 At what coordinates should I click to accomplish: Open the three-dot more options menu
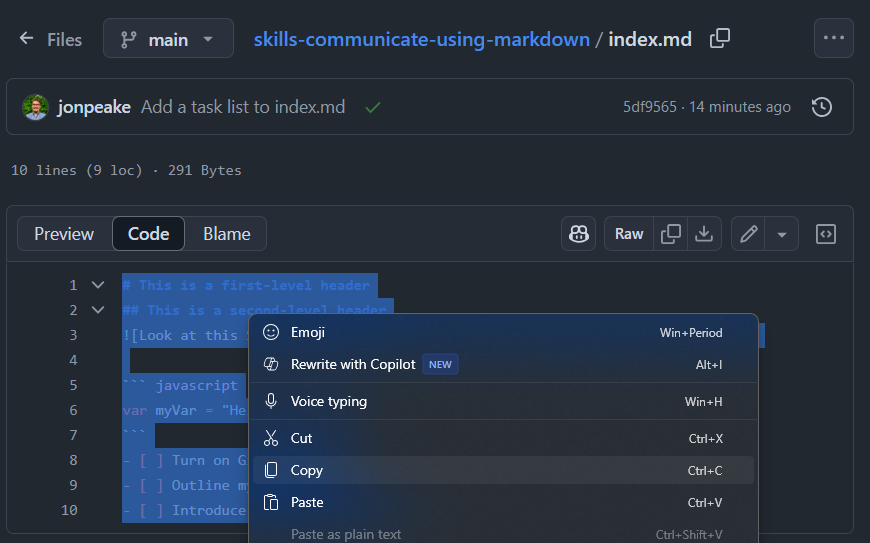click(833, 38)
